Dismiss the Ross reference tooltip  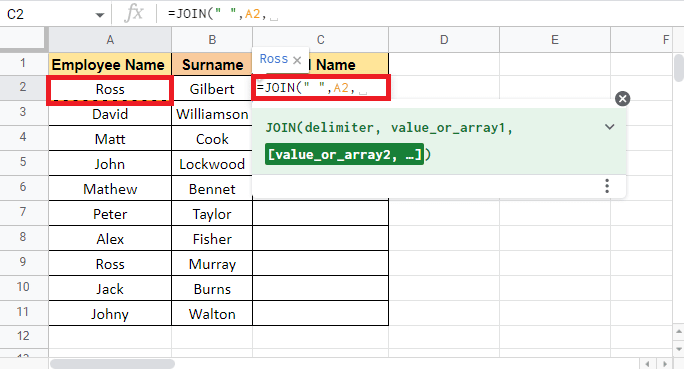297,60
